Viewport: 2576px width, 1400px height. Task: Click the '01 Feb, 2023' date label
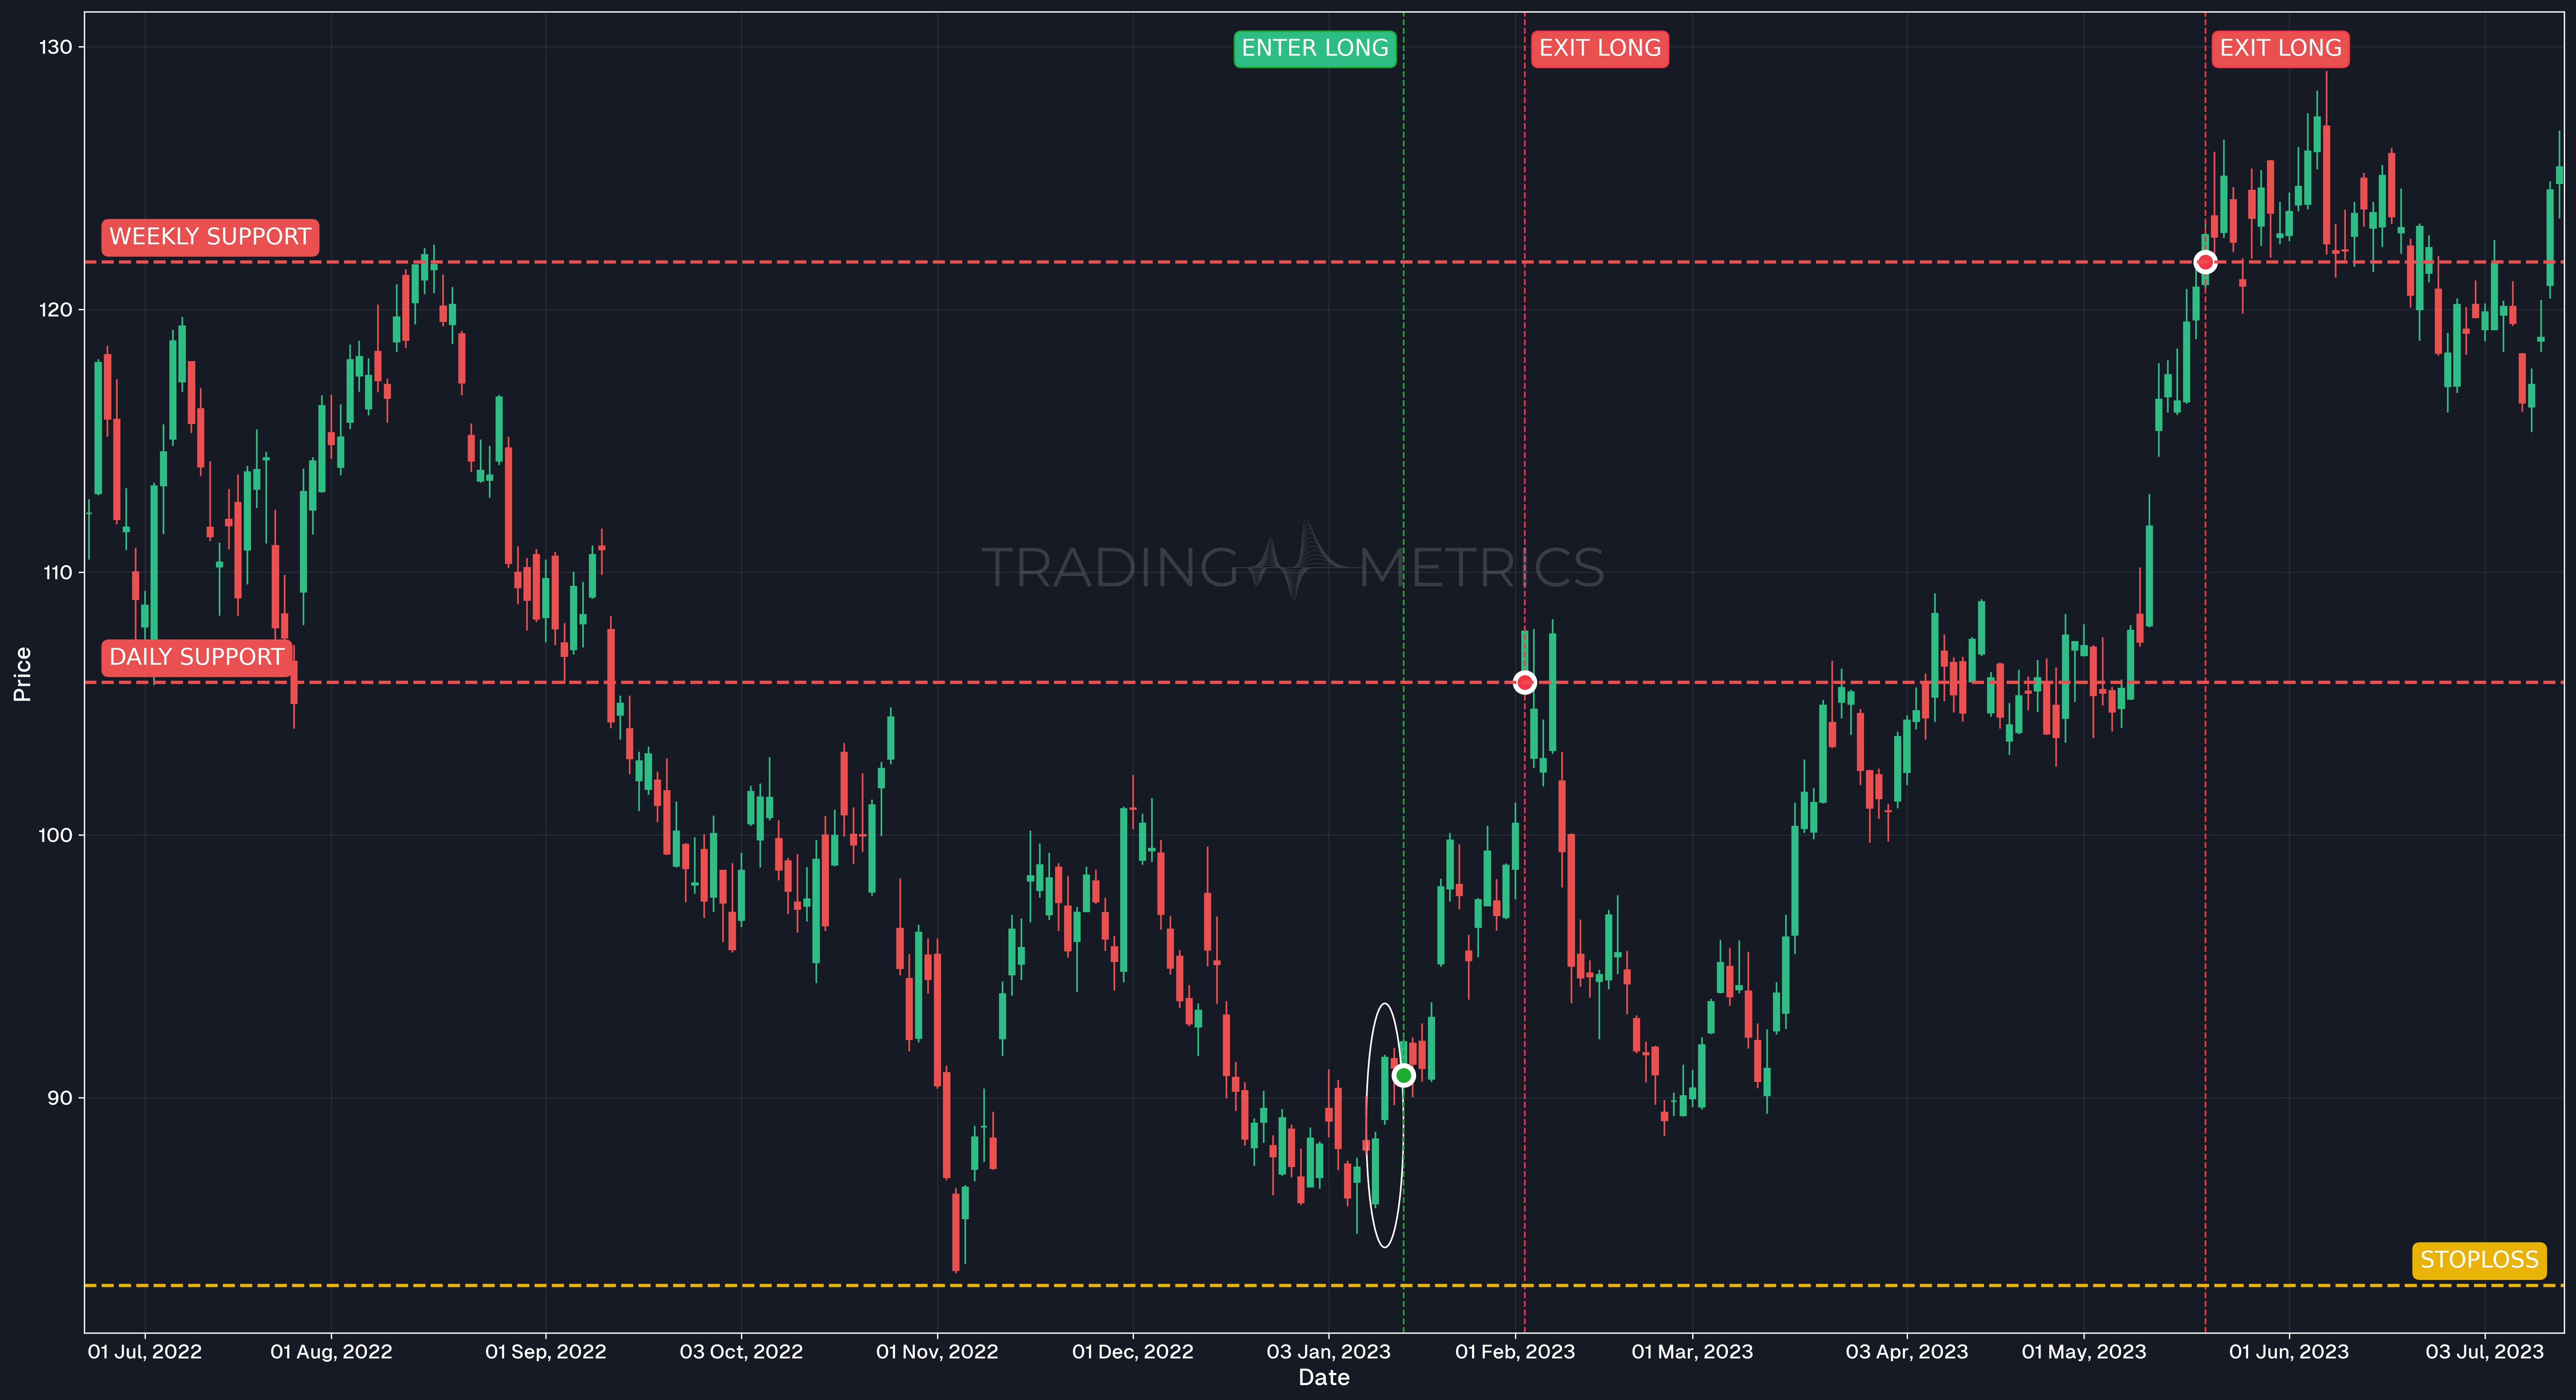(x=1515, y=1352)
